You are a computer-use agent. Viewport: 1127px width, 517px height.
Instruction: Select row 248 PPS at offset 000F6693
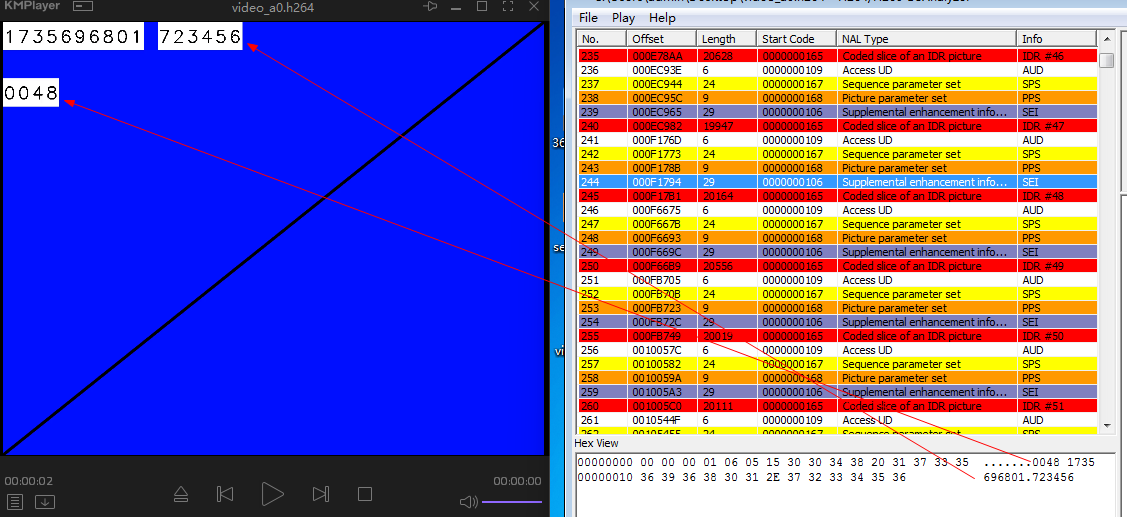(x=837, y=238)
